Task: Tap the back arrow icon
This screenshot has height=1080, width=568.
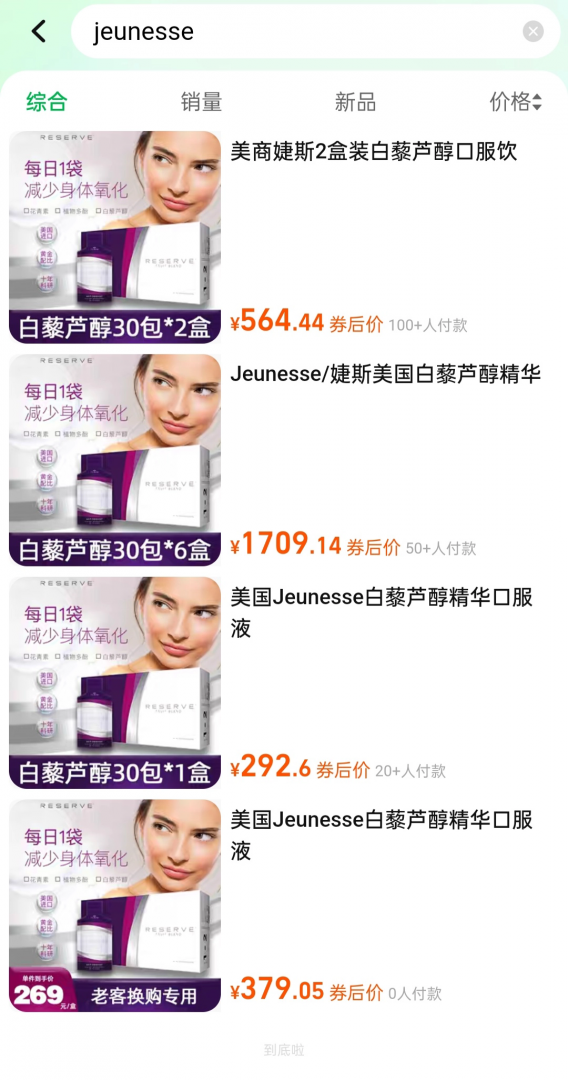Action: [39, 32]
